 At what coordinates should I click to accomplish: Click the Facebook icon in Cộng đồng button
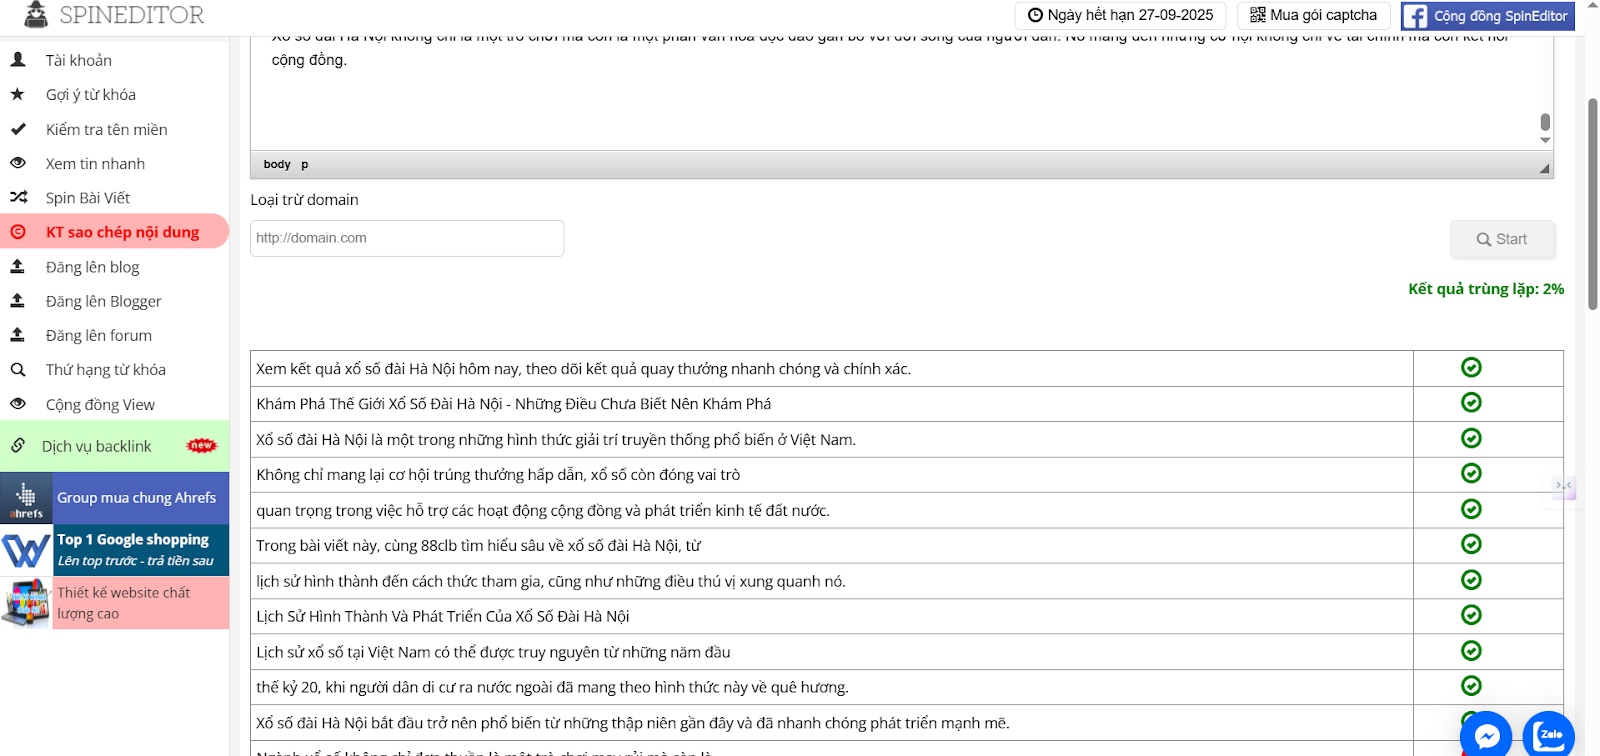click(1415, 16)
